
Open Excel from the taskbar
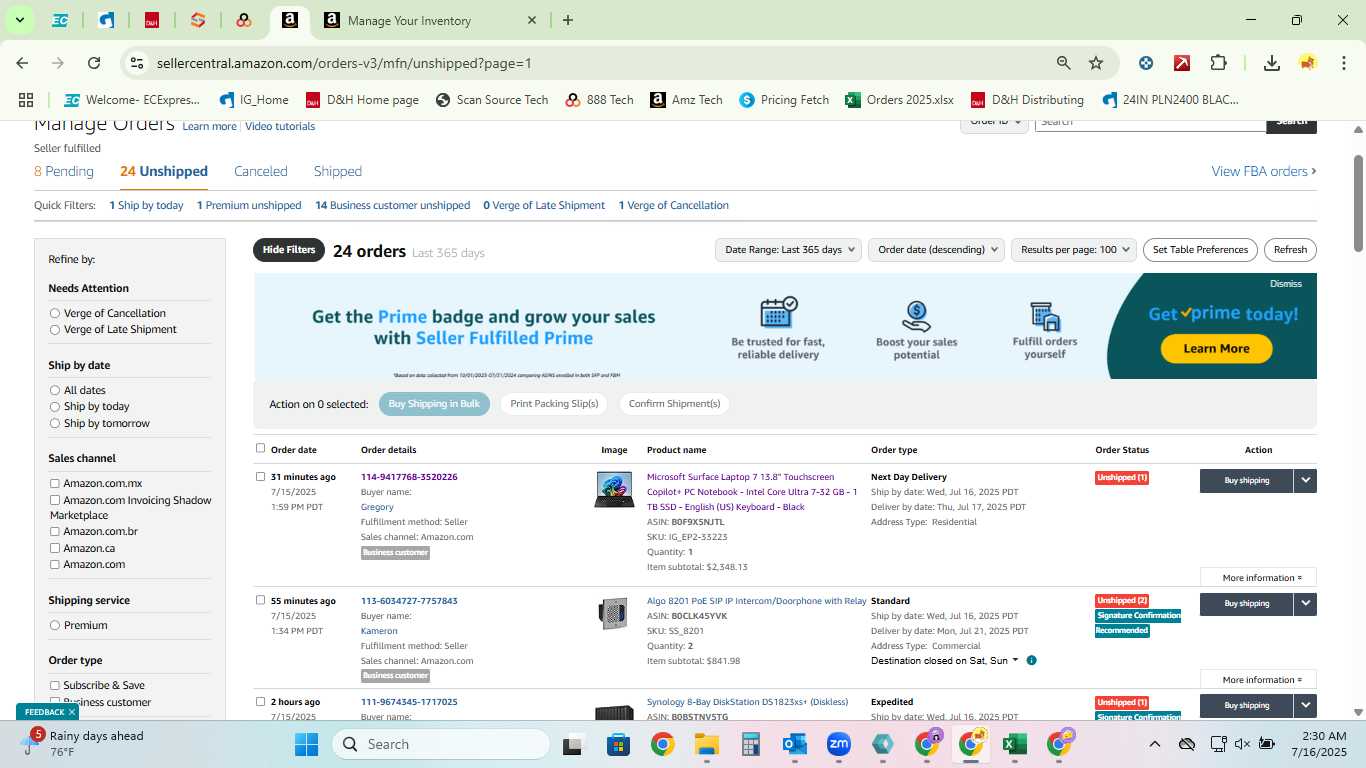pos(1015,744)
